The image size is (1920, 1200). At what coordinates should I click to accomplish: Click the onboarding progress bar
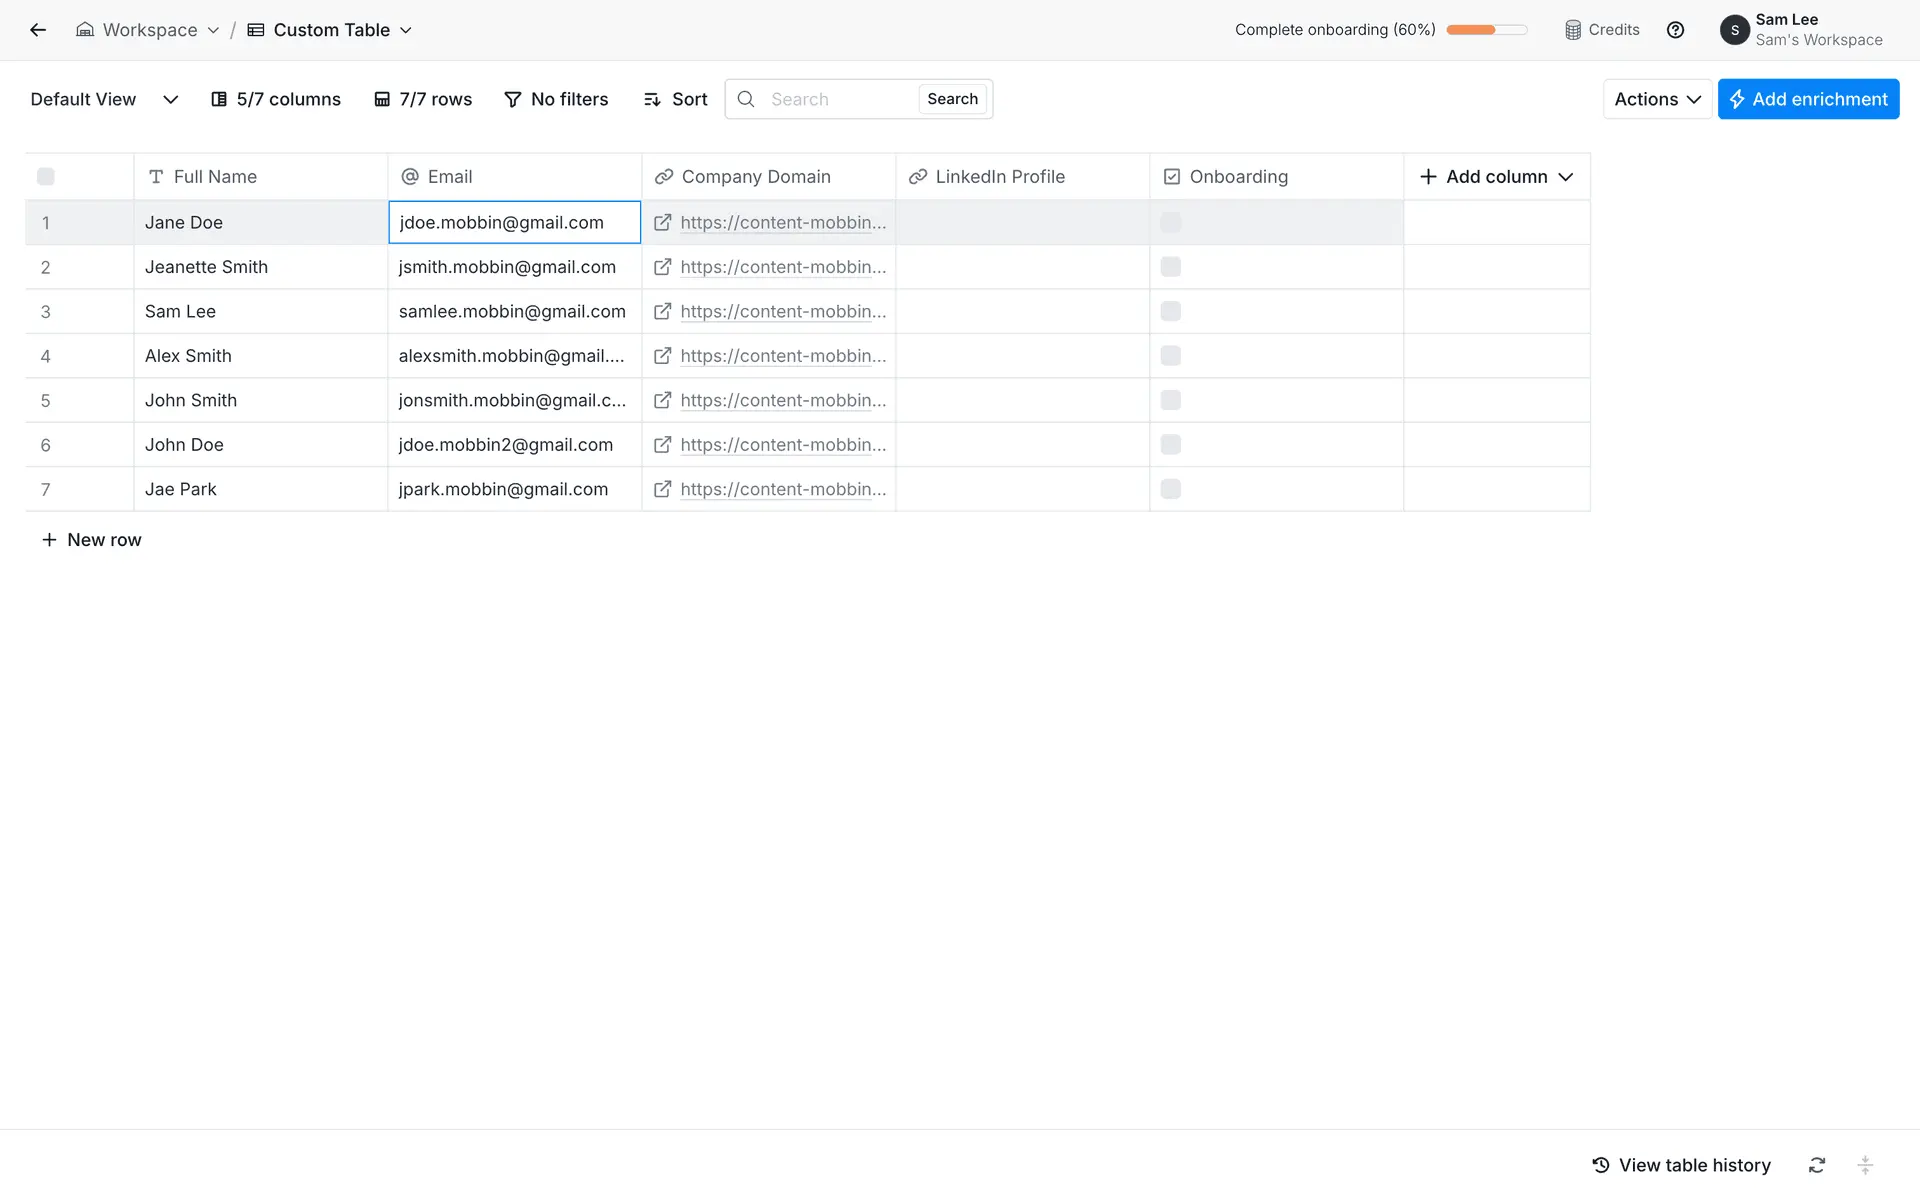click(1486, 30)
